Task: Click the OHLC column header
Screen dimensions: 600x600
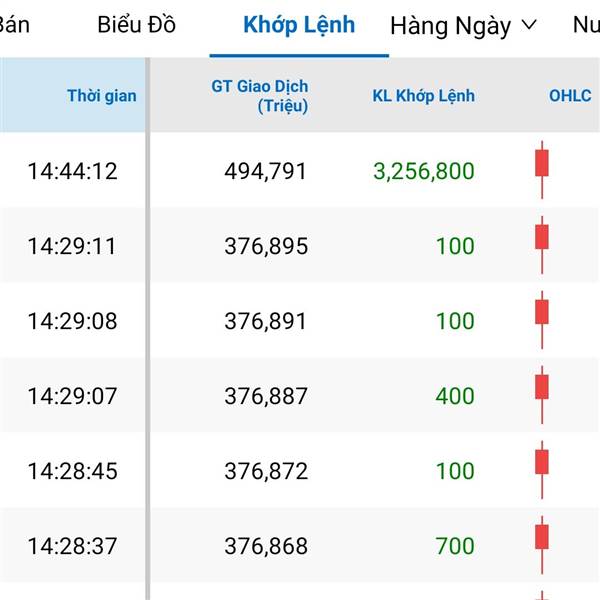Action: pyautogui.click(x=570, y=96)
